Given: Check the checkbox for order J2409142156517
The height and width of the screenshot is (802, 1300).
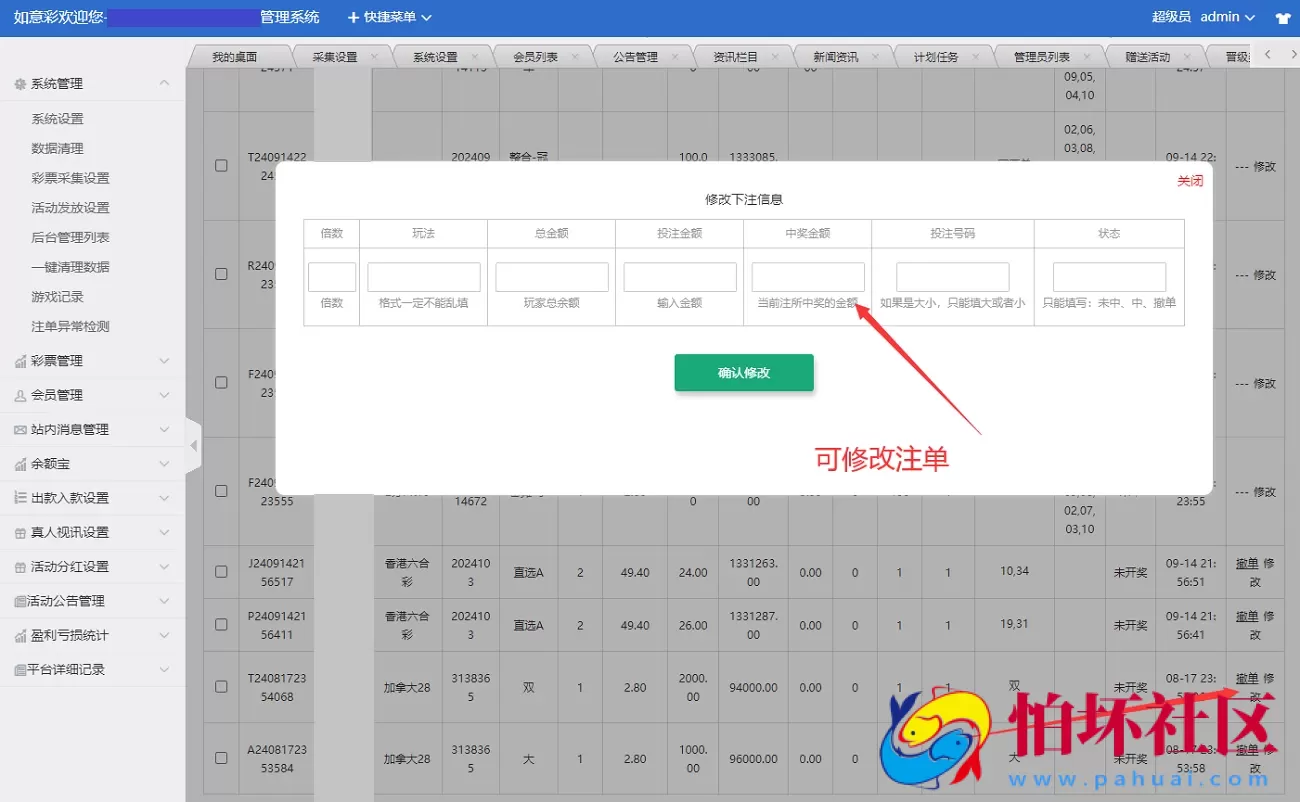Looking at the screenshot, I should pyautogui.click(x=222, y=571).
